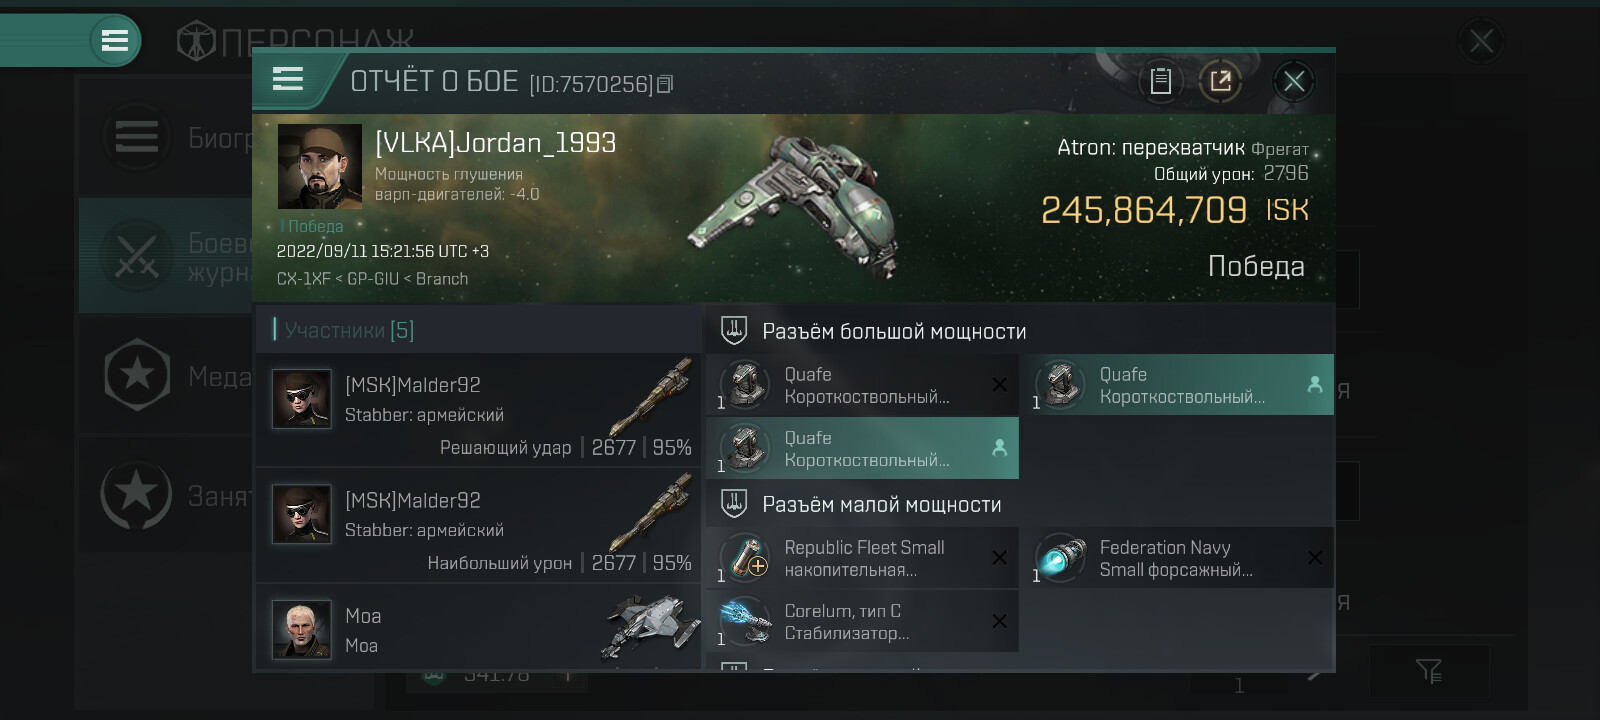This screenshot has height=720, width=1600.
Task: Open pilot name [VLKA]Jordan_1993
Action: click(495, 143)
